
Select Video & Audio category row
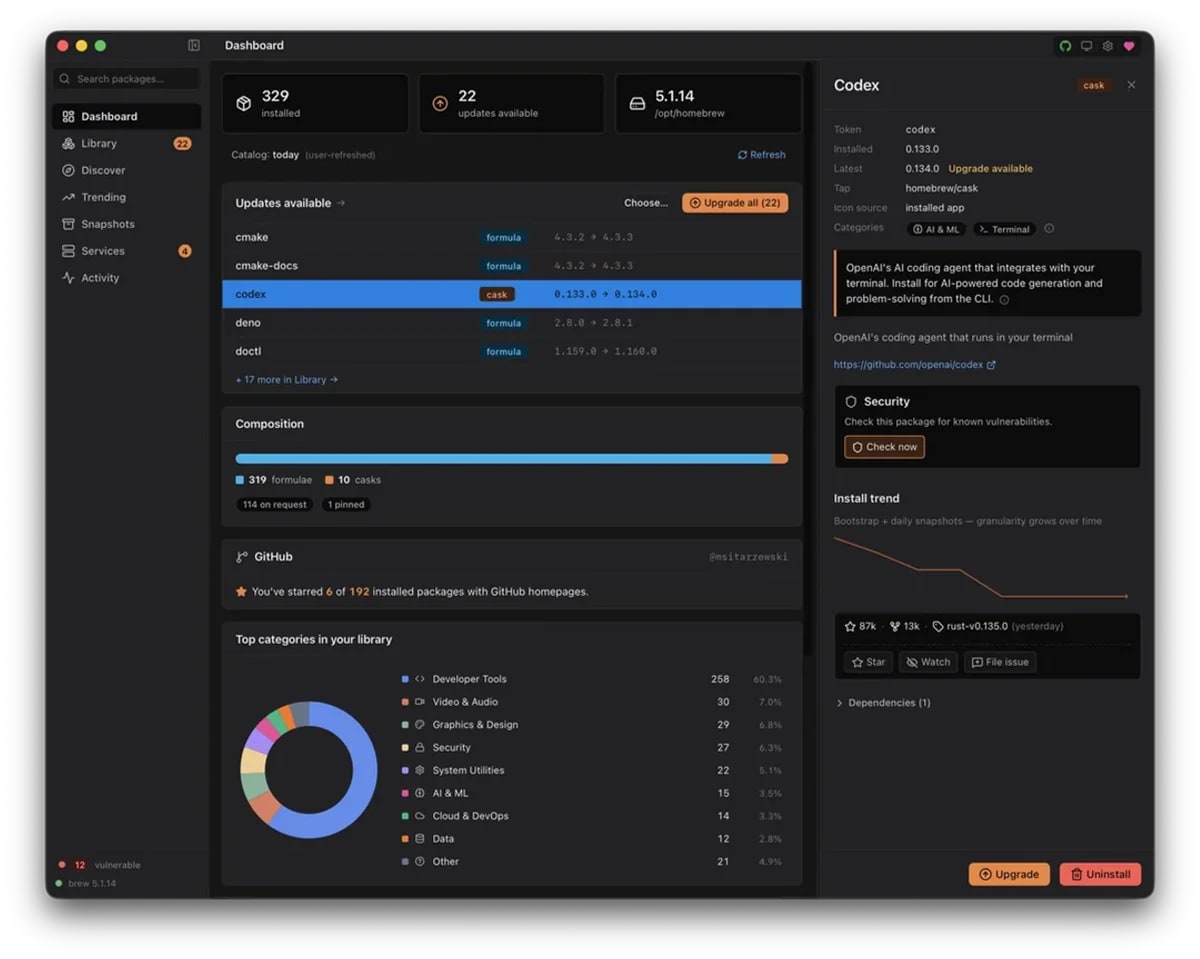(592, 702)
